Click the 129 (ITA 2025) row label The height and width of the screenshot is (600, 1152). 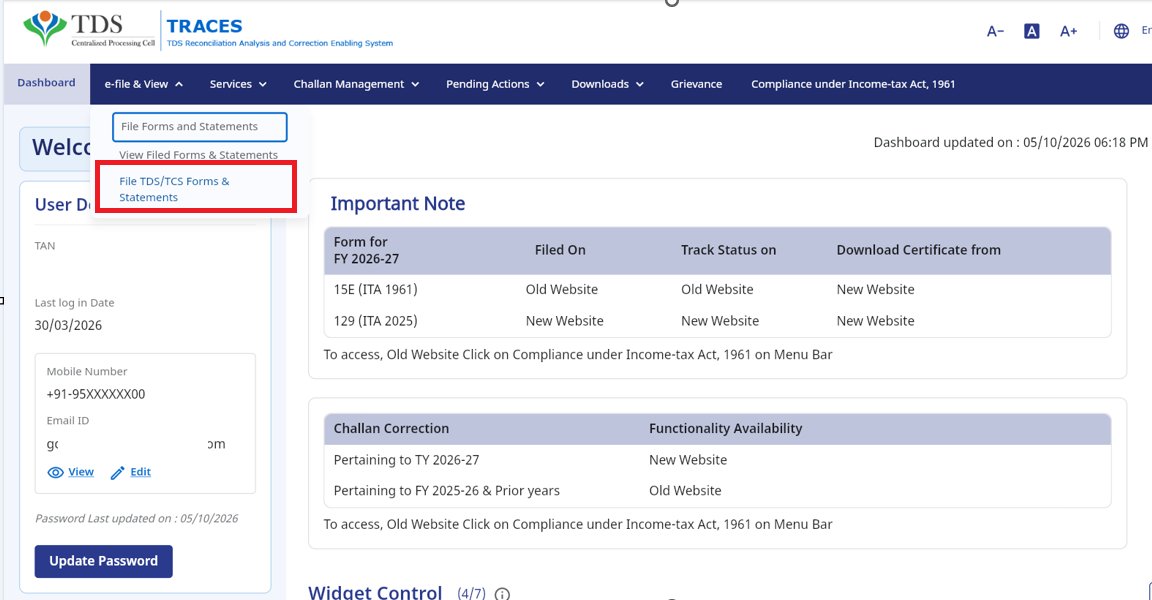[375, 321]
